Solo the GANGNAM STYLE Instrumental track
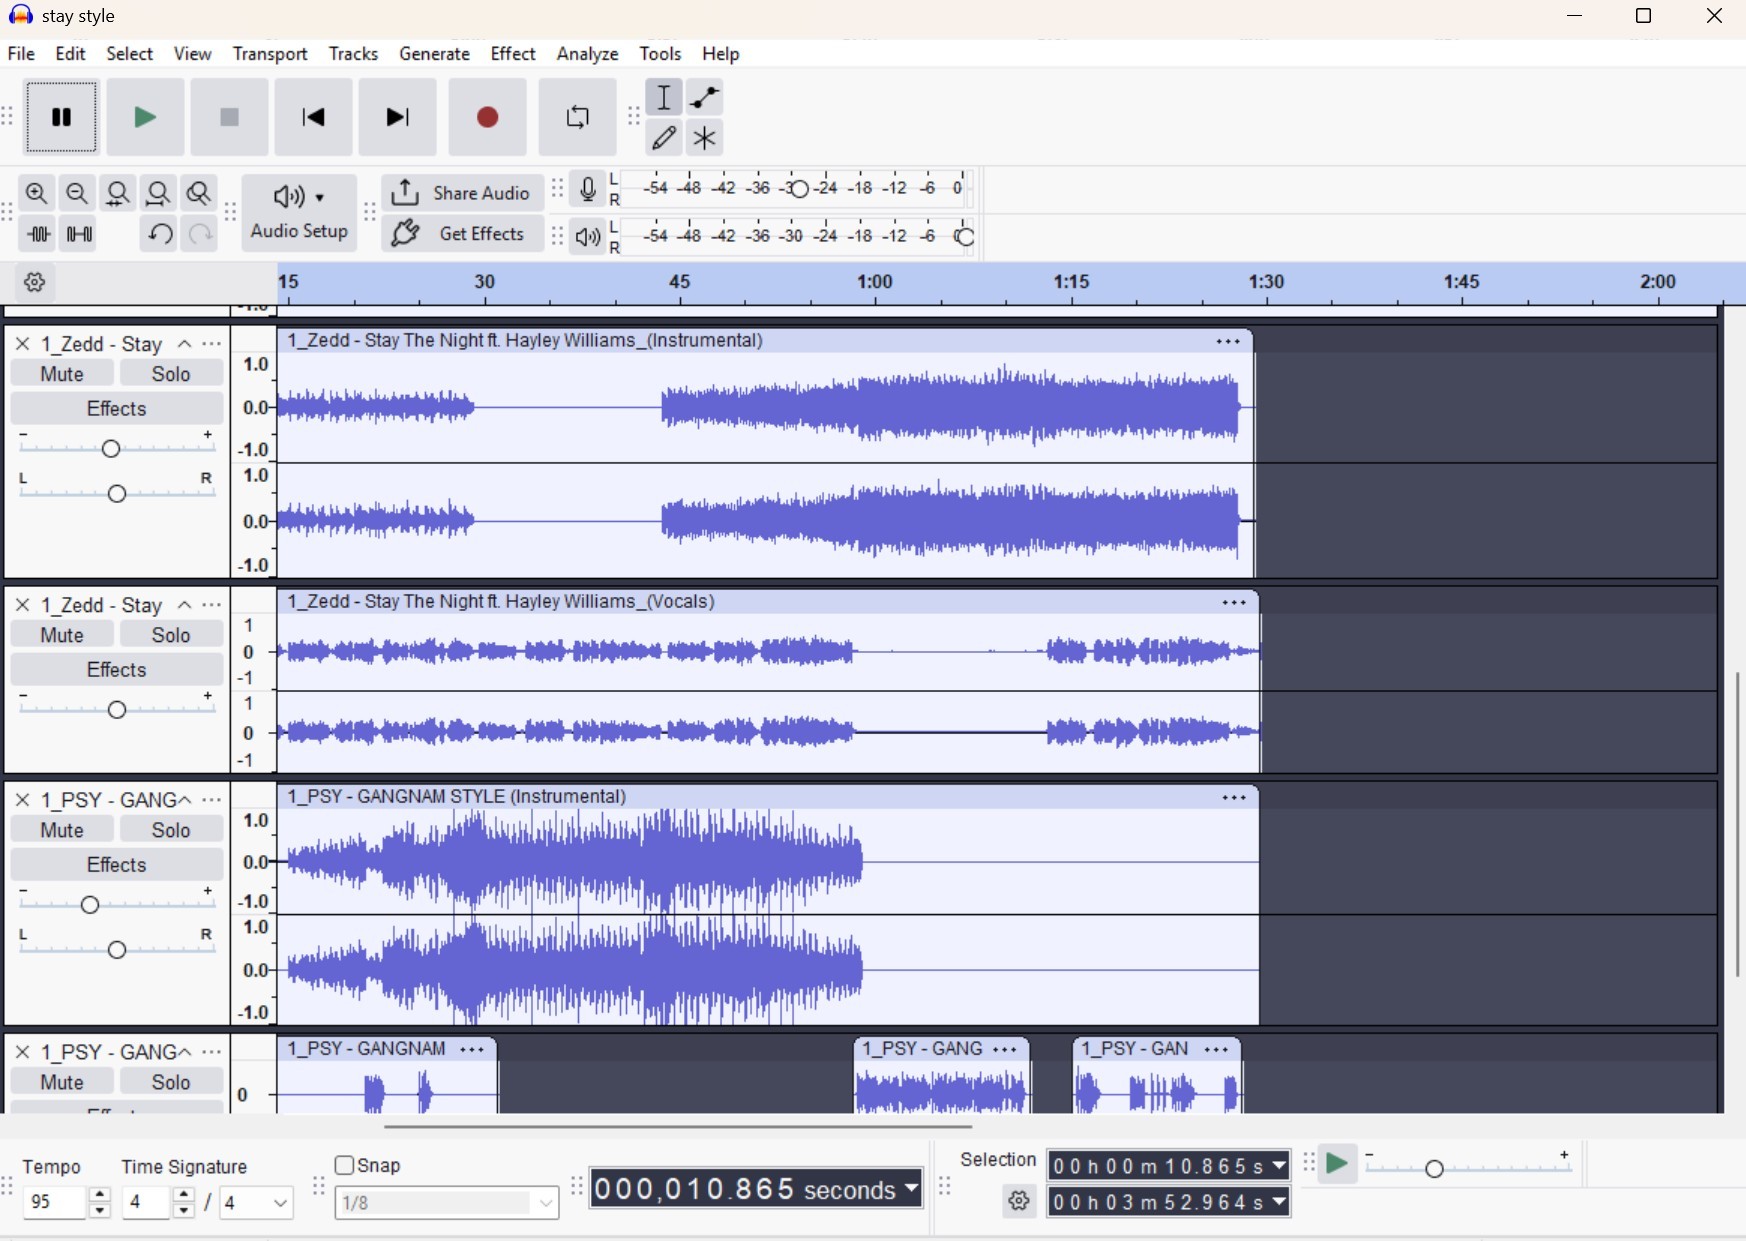The image size is (1746, 1241). 170,829
